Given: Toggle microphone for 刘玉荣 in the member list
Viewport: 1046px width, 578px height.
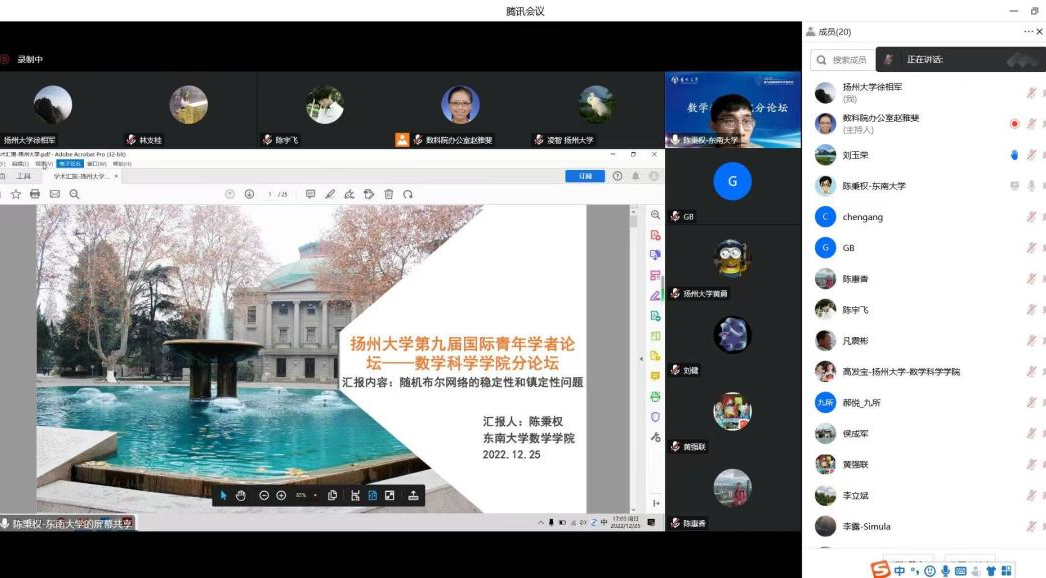Looking at the screenshot, I should click(1031, 155).
